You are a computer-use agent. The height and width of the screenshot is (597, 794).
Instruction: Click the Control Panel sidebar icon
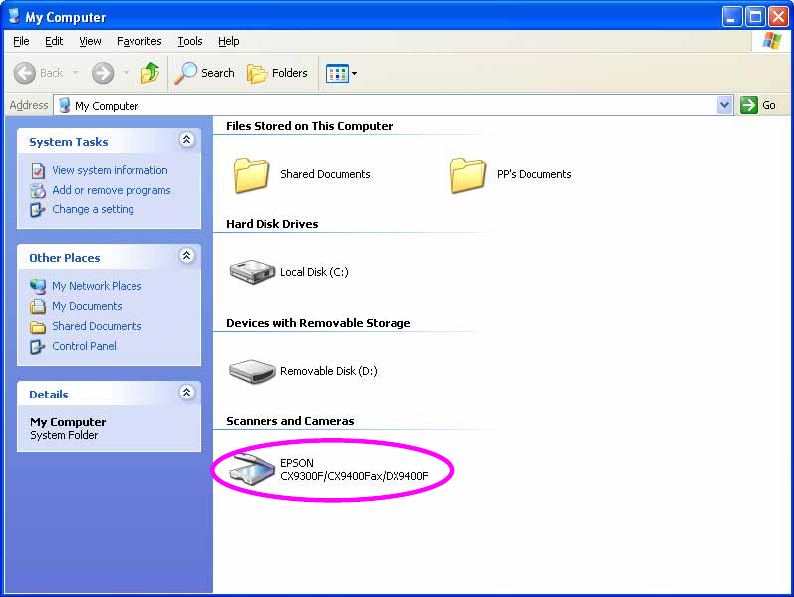[x=37, y=347]
